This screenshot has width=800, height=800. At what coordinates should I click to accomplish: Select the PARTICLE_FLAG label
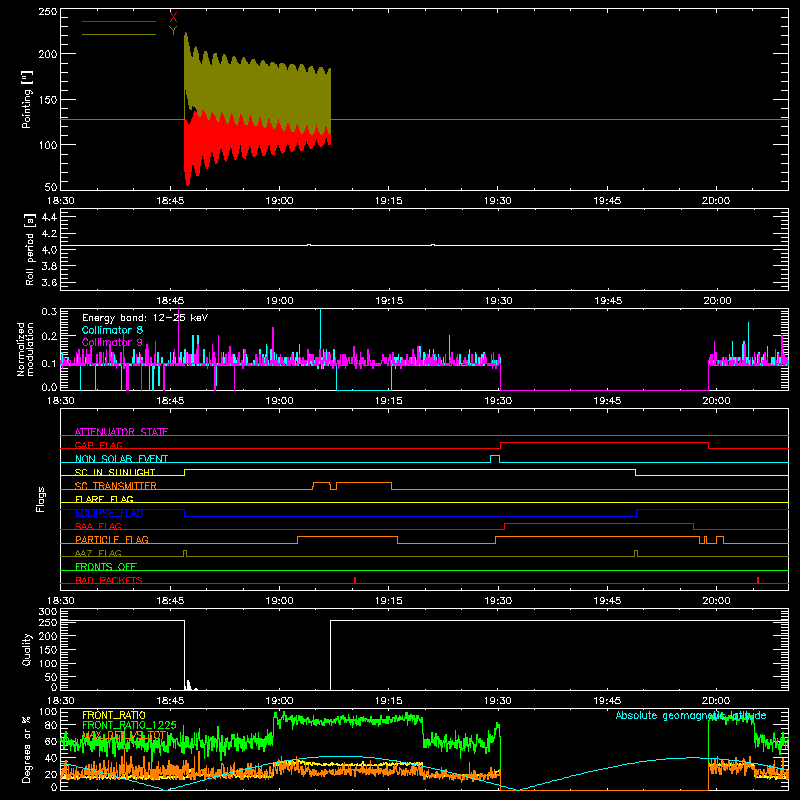[112, 540]
